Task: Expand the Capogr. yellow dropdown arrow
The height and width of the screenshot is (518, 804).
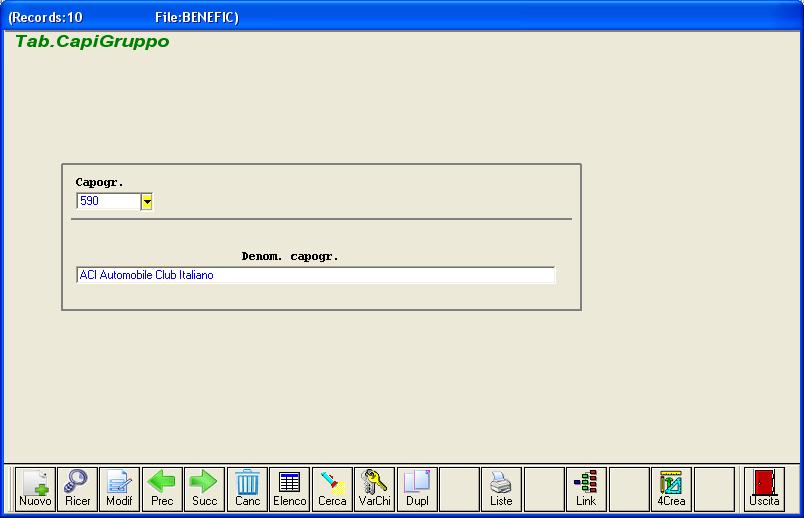Action: click(x=147, y=202)
